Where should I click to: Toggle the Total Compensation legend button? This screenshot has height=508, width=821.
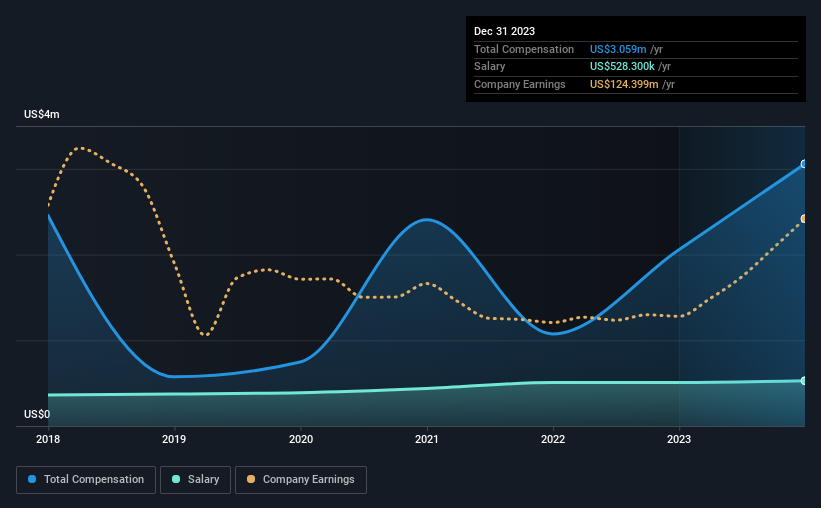(86, 480)
